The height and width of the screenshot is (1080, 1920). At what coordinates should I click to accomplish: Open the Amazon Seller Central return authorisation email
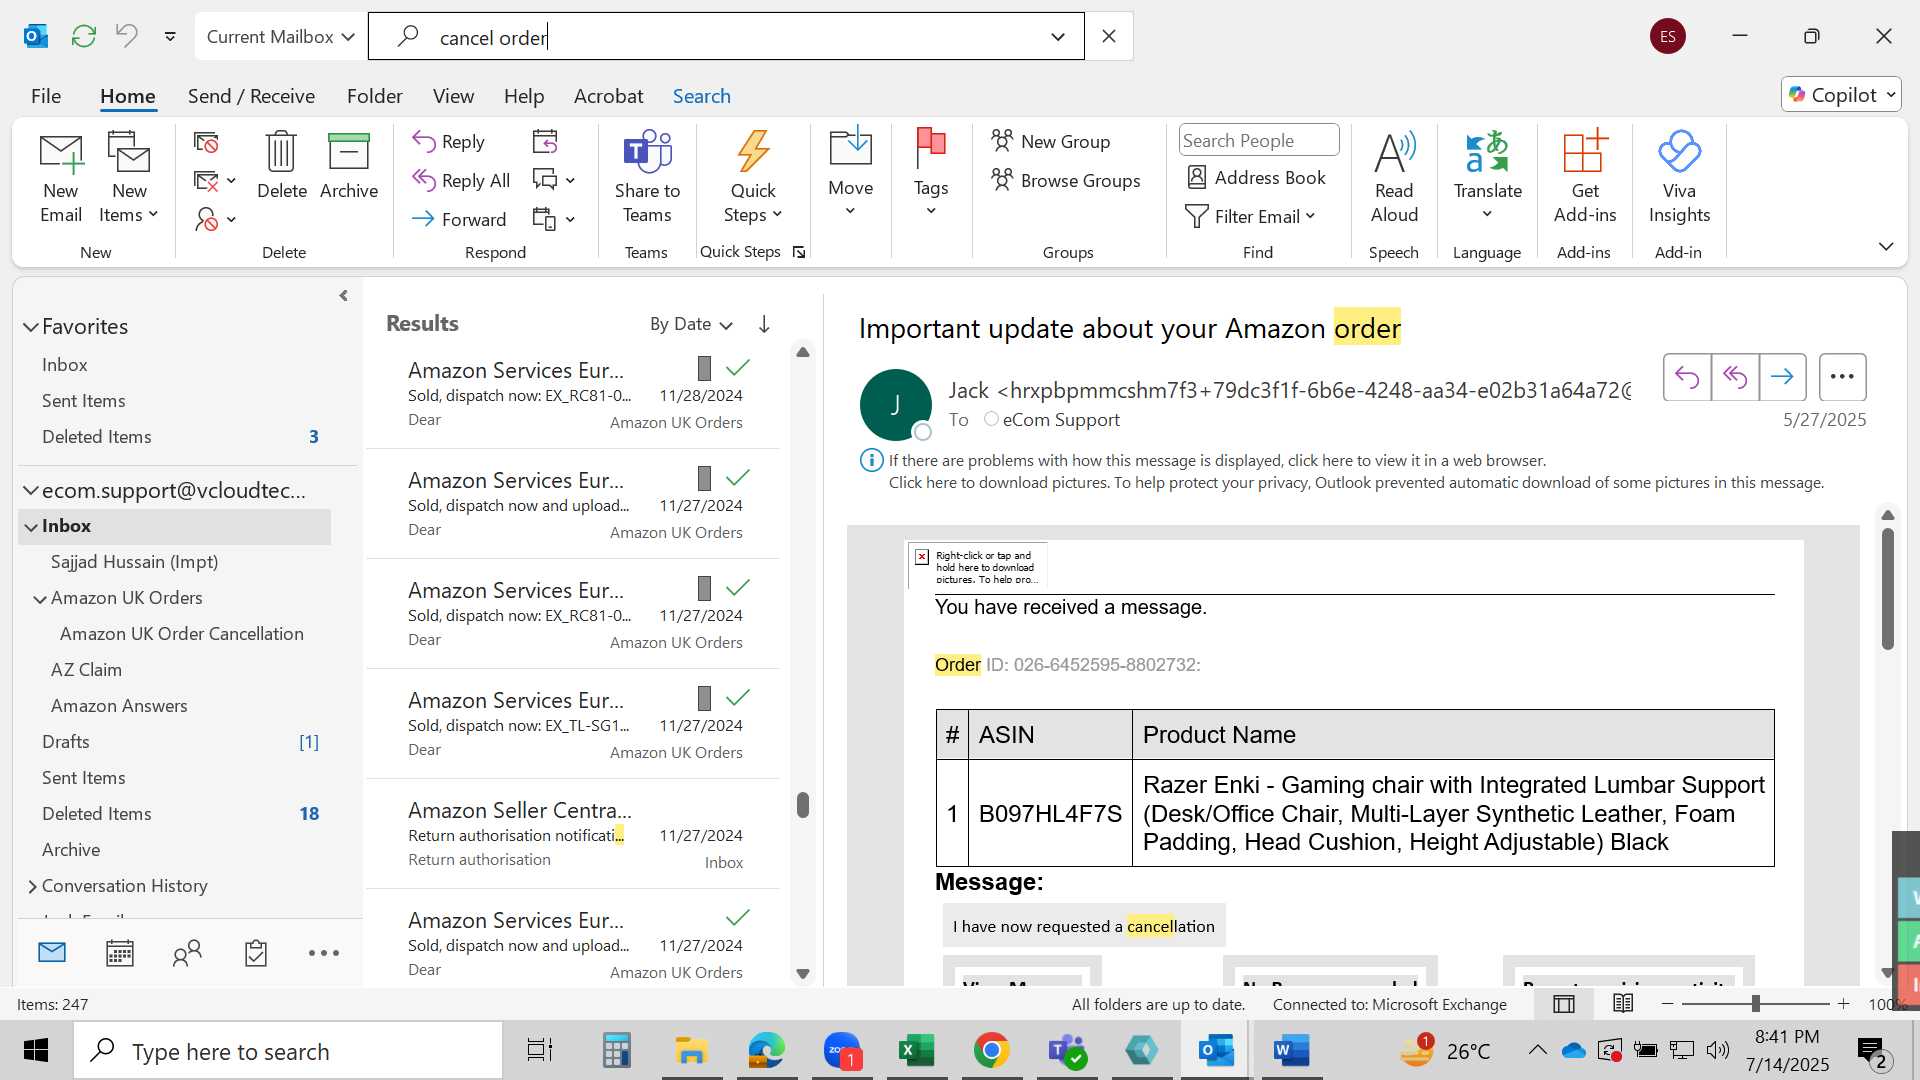tap(574, 834)
